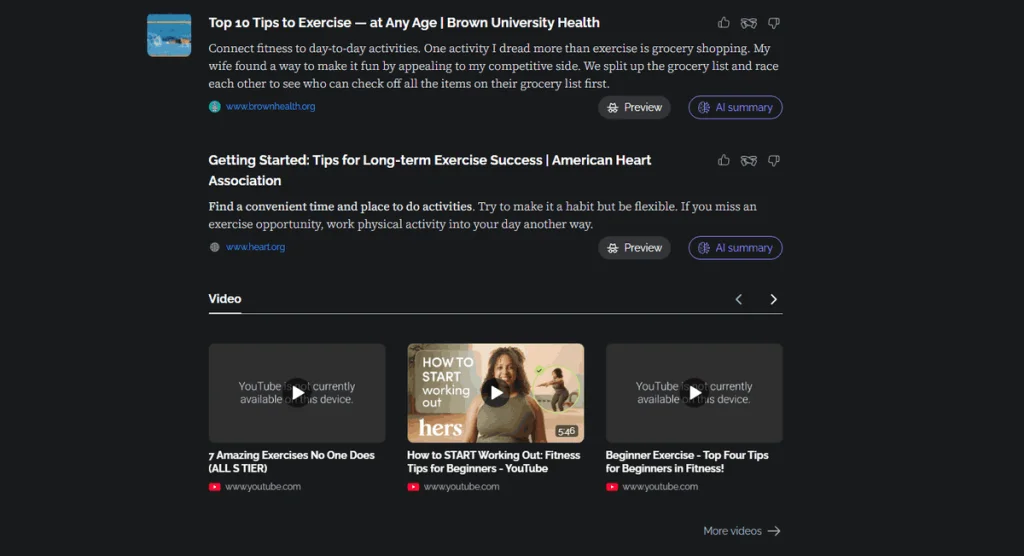The height and width of the screenshot is (556, 1024).
Task: Play the 7 Amazing Exercises video
Action: click(x=297, y=393)
